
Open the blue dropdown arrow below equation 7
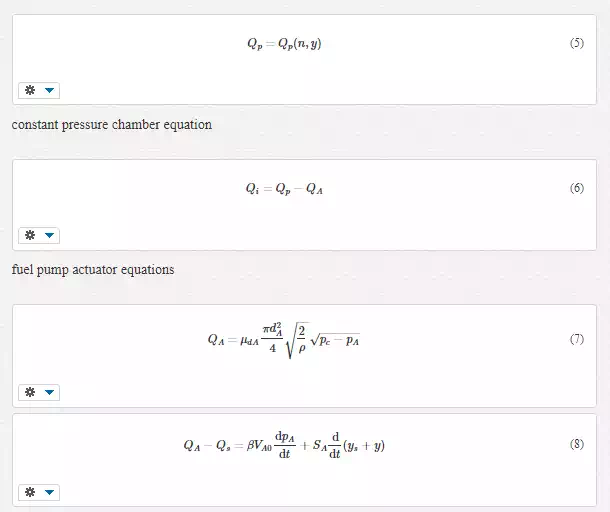49,392
